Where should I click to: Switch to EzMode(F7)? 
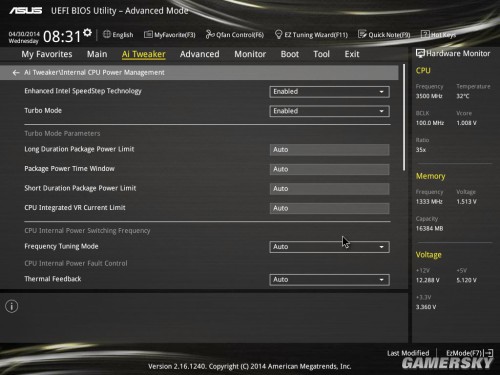click(469, 353)
